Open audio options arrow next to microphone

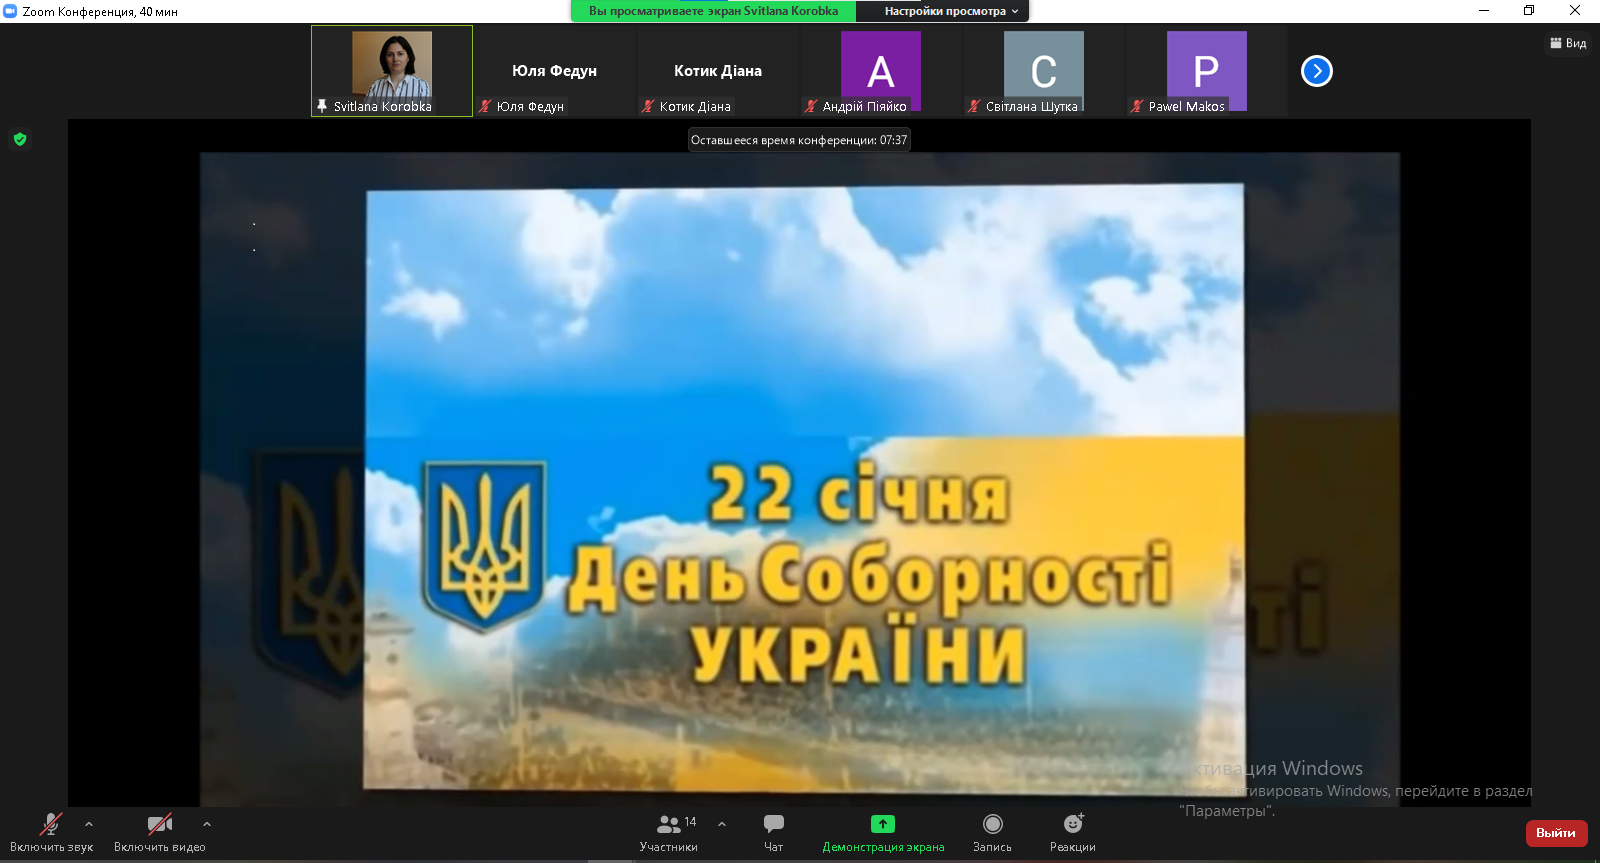(89, 824)
